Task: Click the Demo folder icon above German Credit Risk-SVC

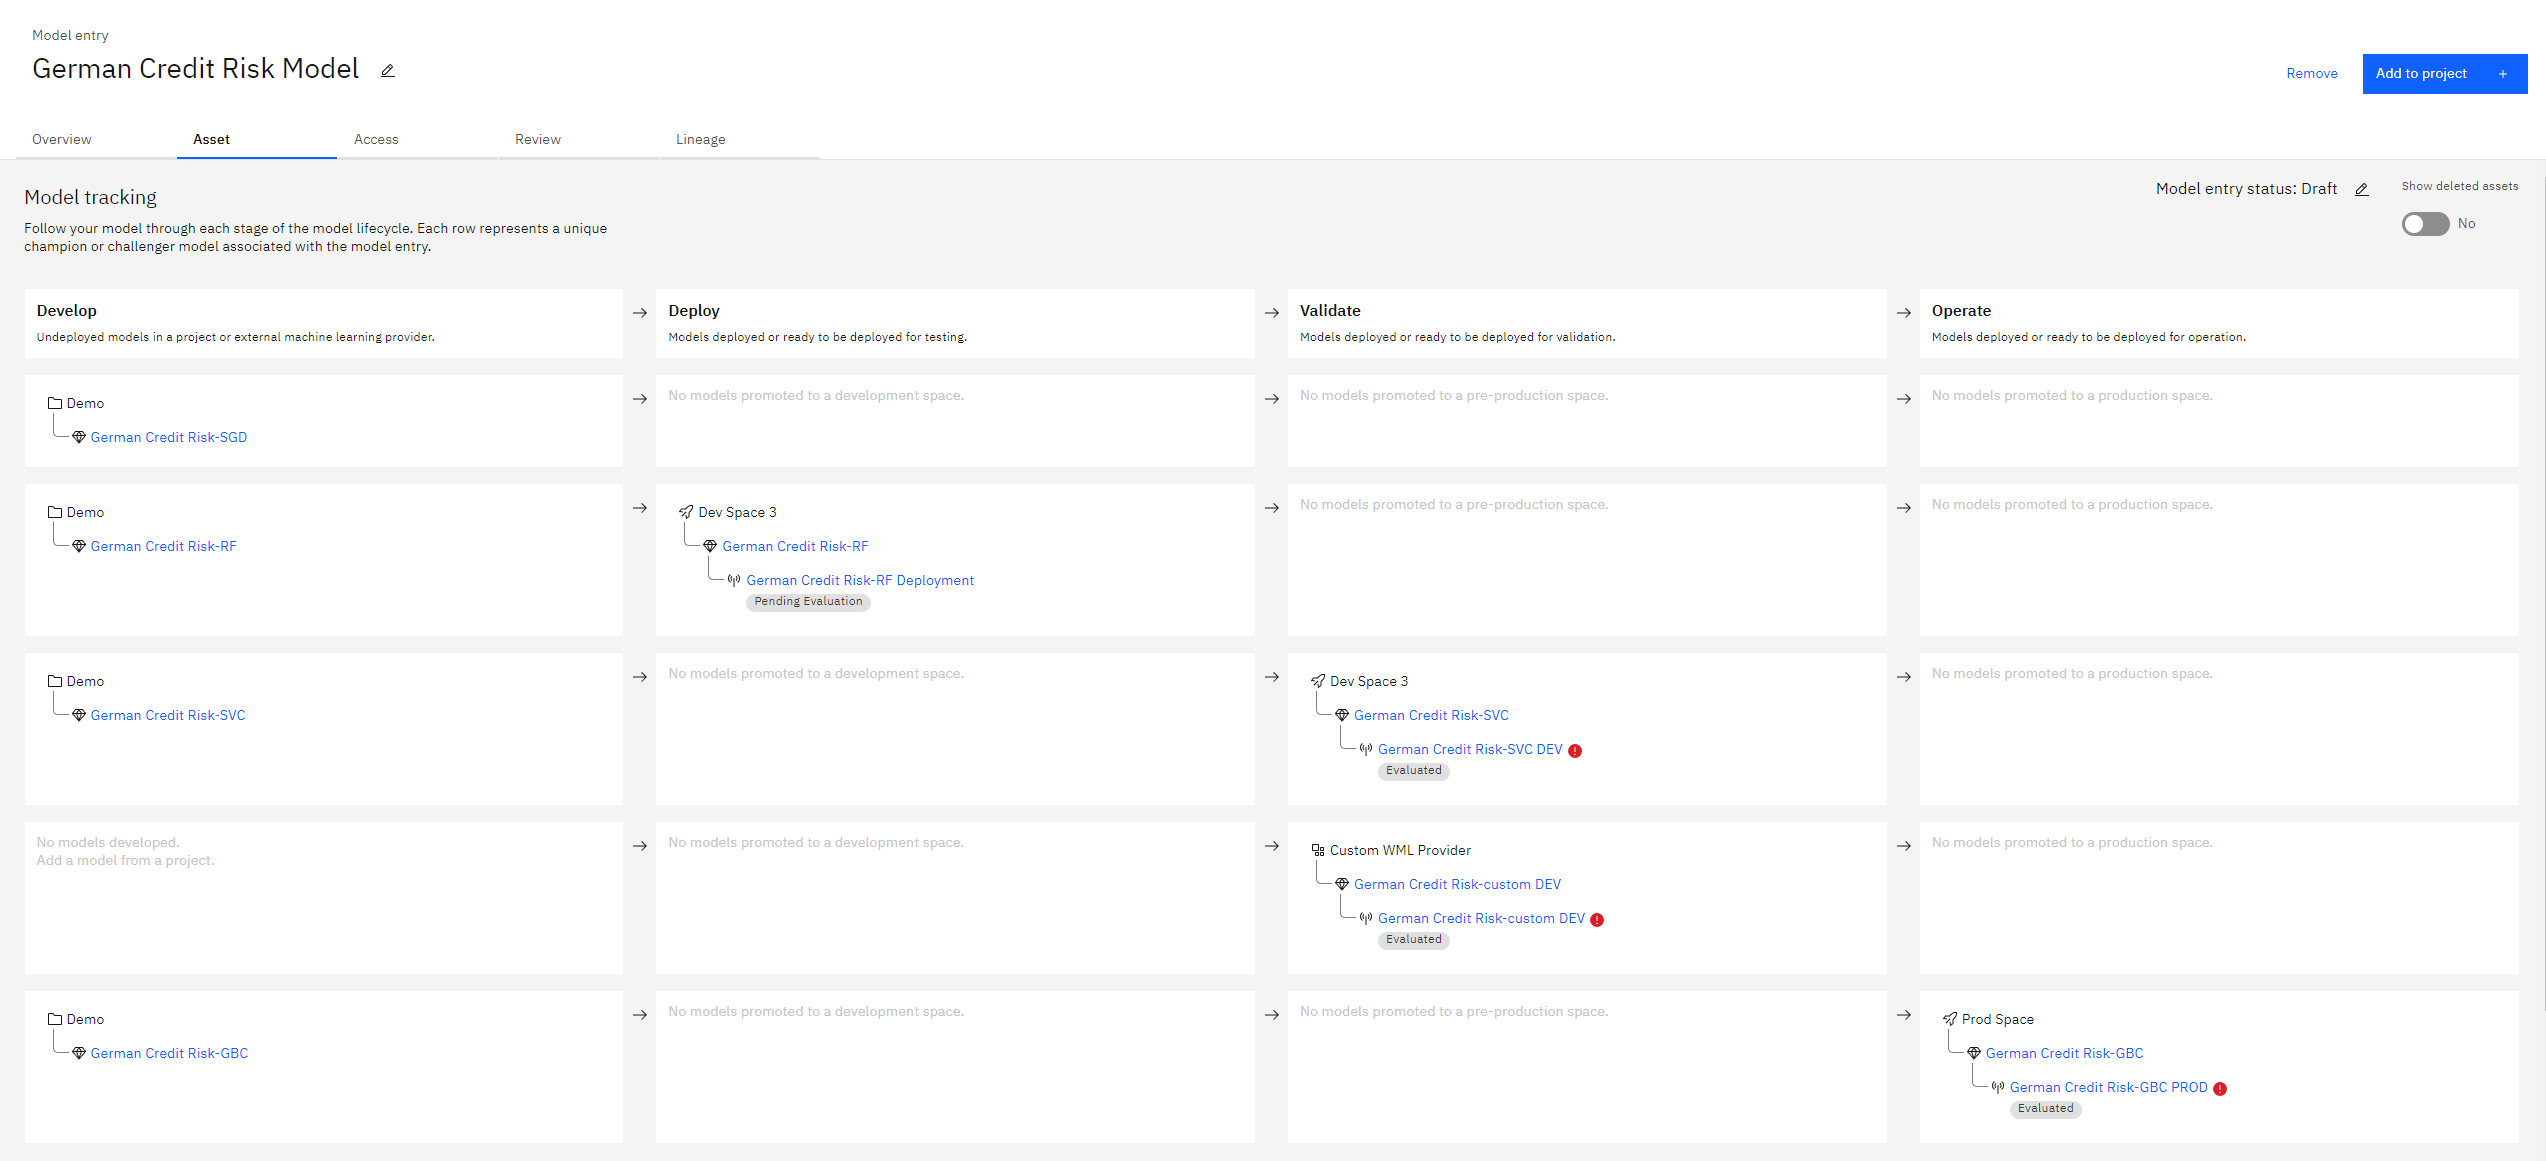Action: point(55,682)
